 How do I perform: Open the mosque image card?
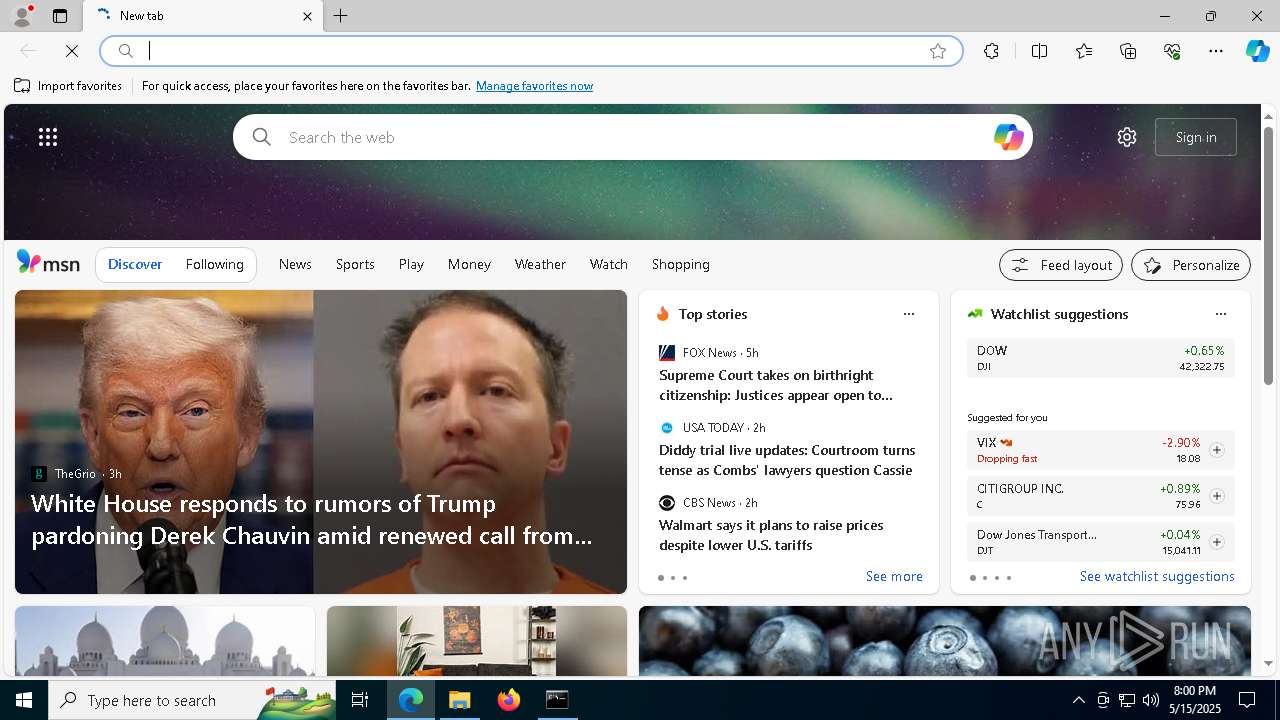point(165,641)
